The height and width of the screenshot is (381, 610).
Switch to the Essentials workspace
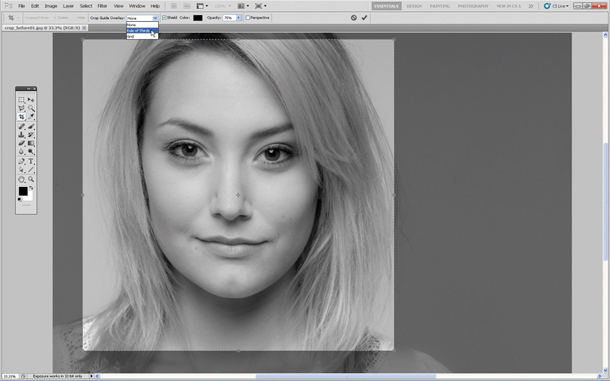coord(387,6)
